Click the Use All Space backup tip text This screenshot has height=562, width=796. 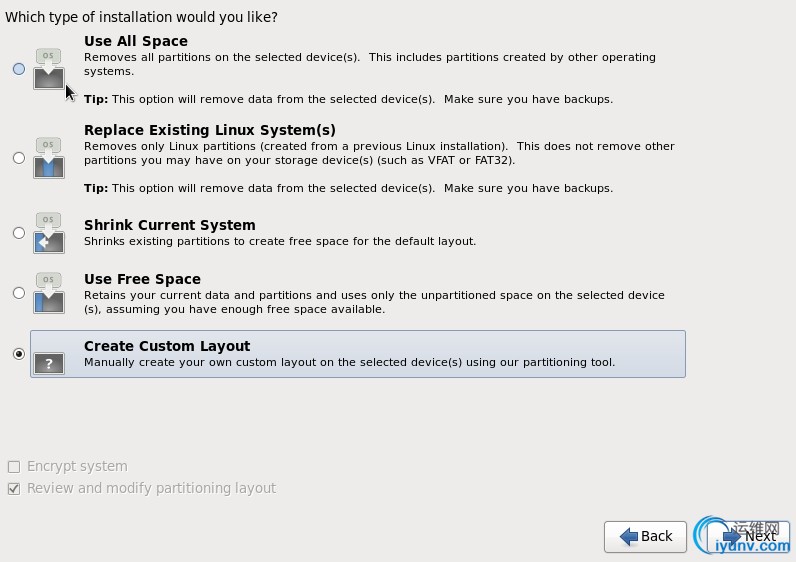(x=348, y=99)
